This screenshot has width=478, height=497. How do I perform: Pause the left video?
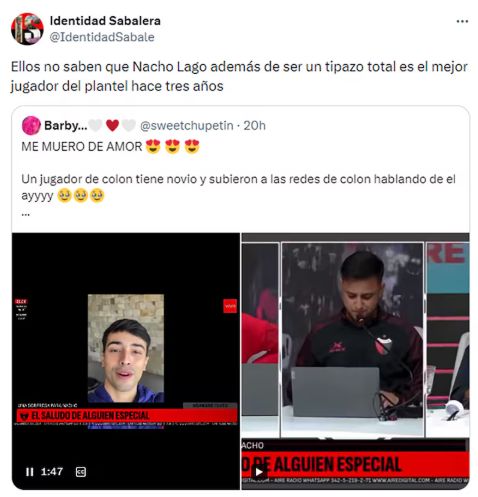coord(30,472)
